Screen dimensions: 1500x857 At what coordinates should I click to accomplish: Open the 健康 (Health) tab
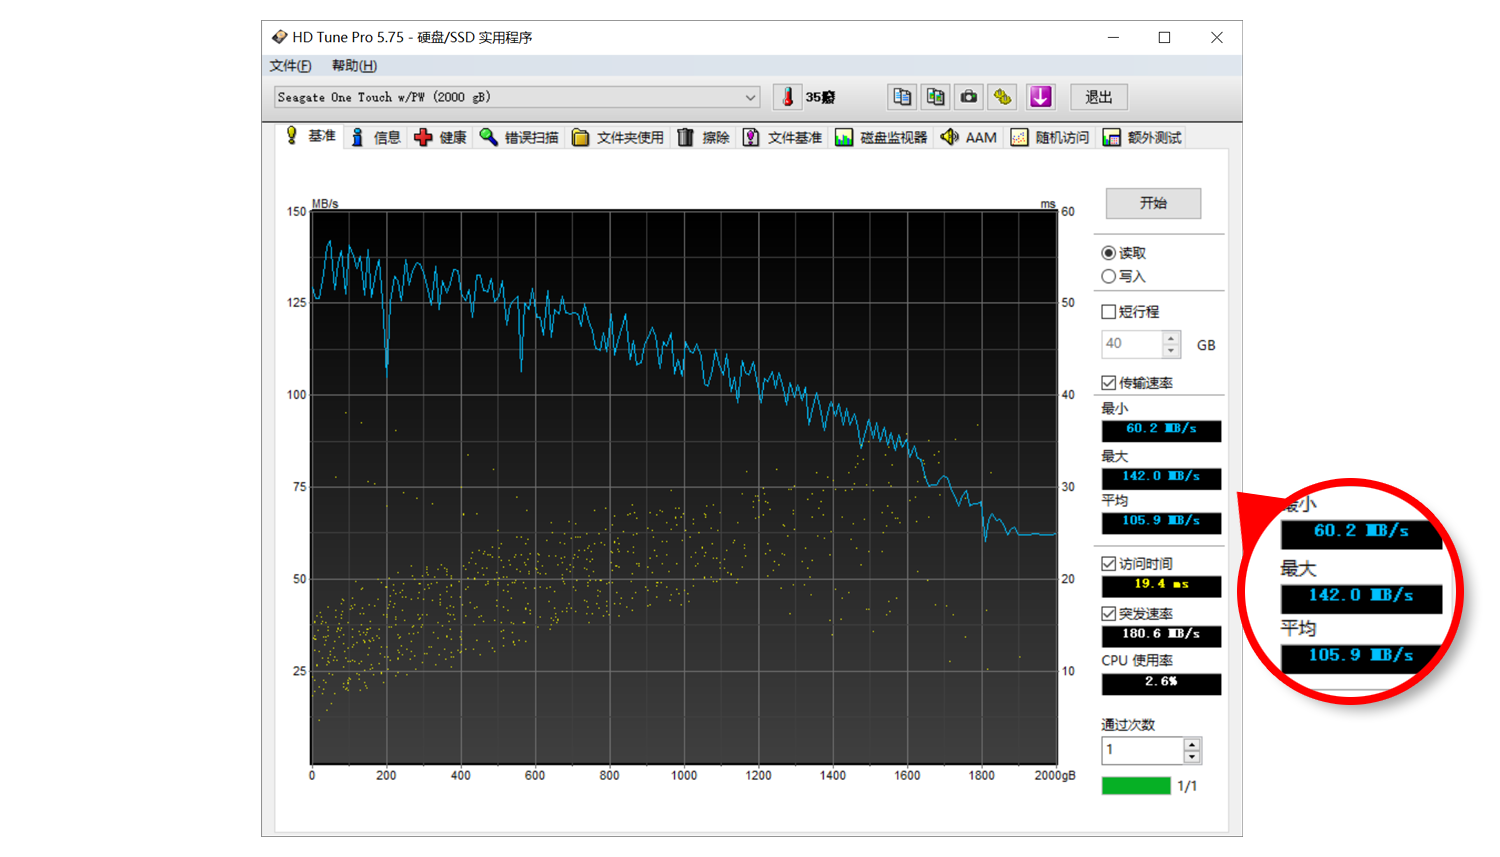[440, 138]
